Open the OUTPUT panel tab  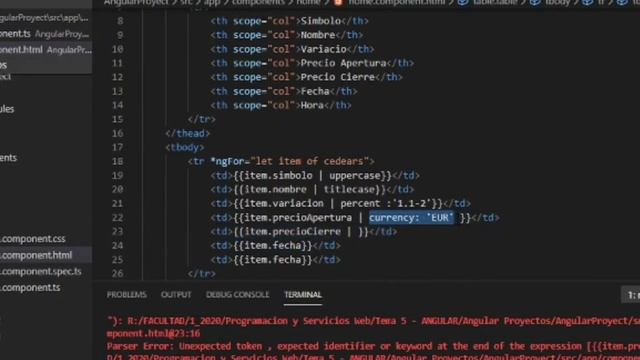176,294
